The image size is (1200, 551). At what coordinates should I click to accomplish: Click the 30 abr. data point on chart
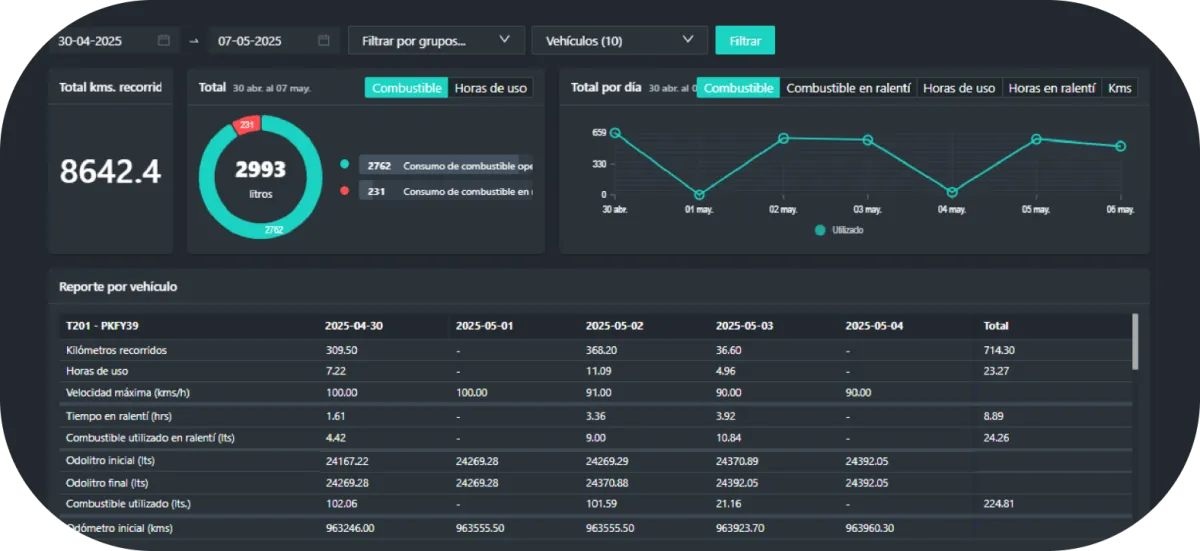pos(615,132)
